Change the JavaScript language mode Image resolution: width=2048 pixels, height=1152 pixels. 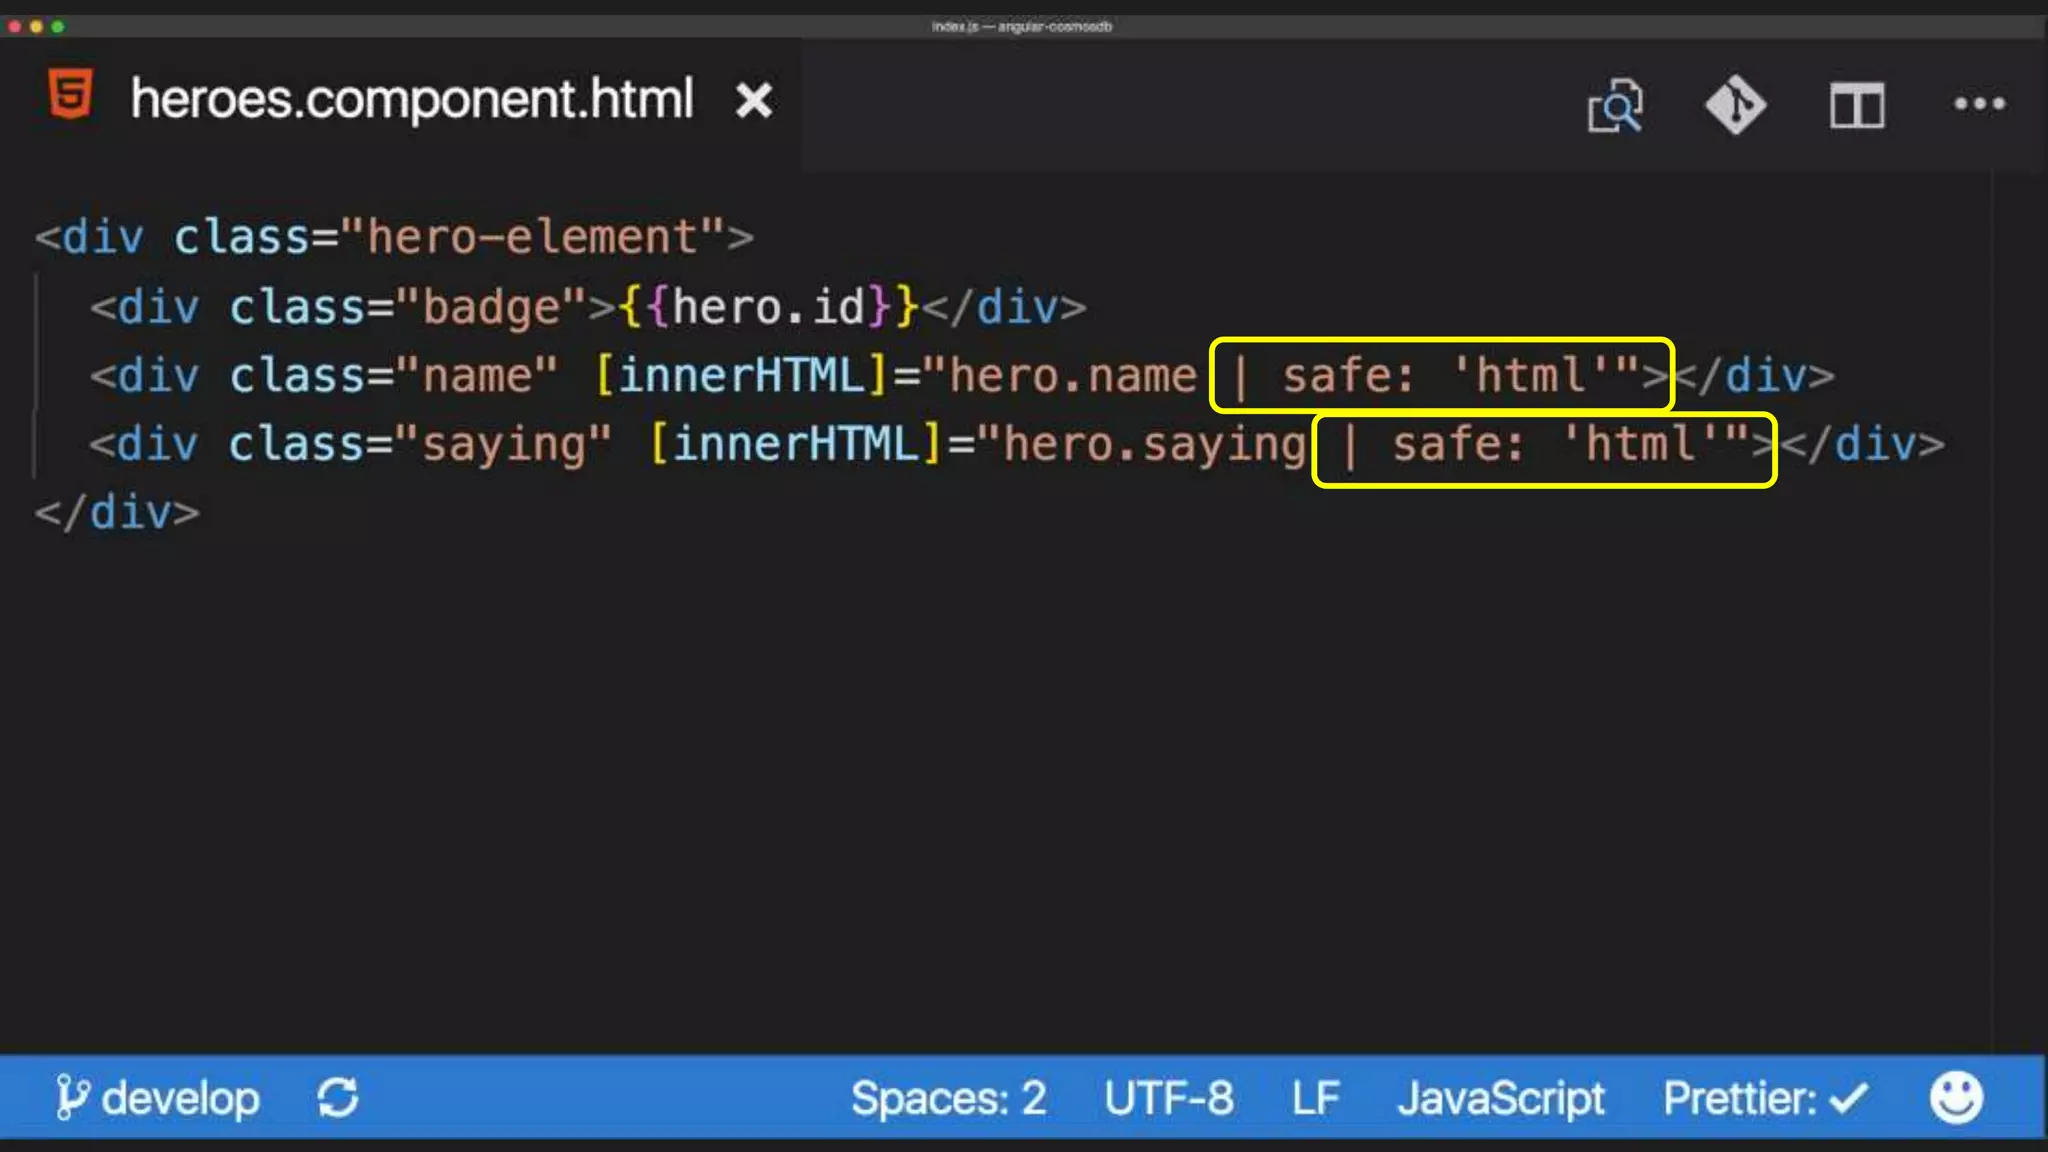click(x=1500, y=1098)
